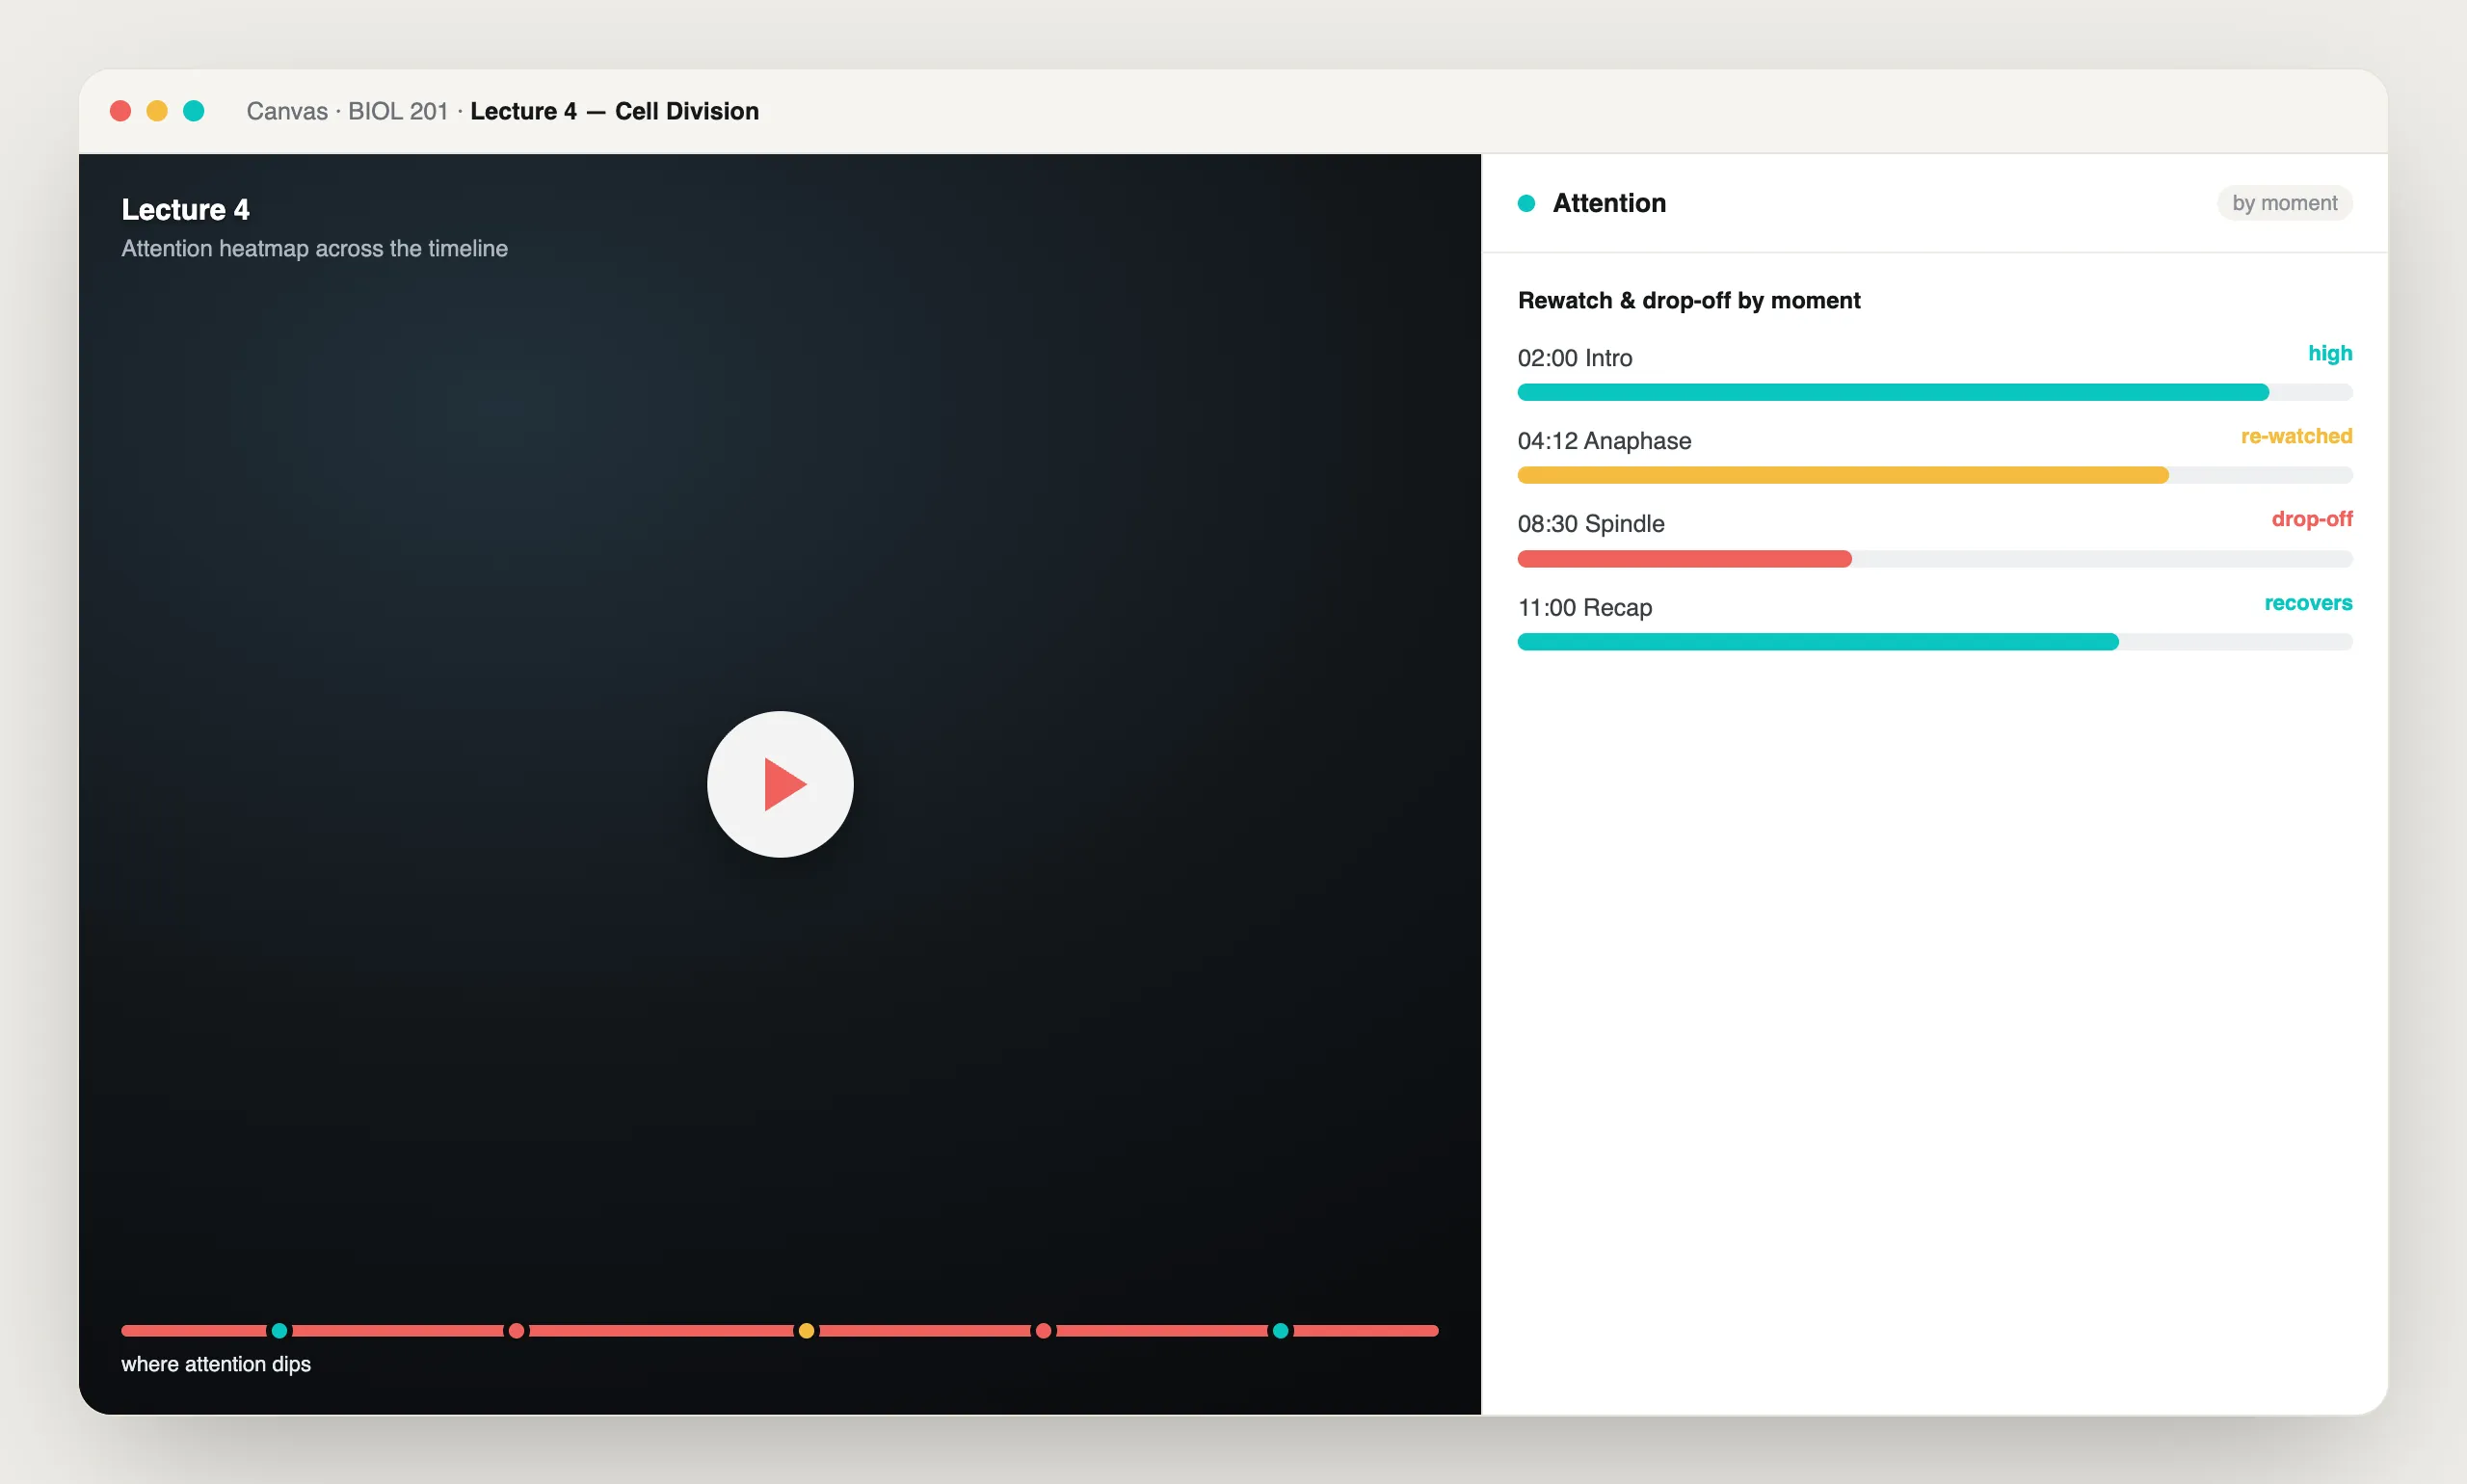The height and width of the screenshot is (1484, 2467).
Task: Click the 'recovers' status tag
Action: pyautogui.click(x=2308, y=603)
